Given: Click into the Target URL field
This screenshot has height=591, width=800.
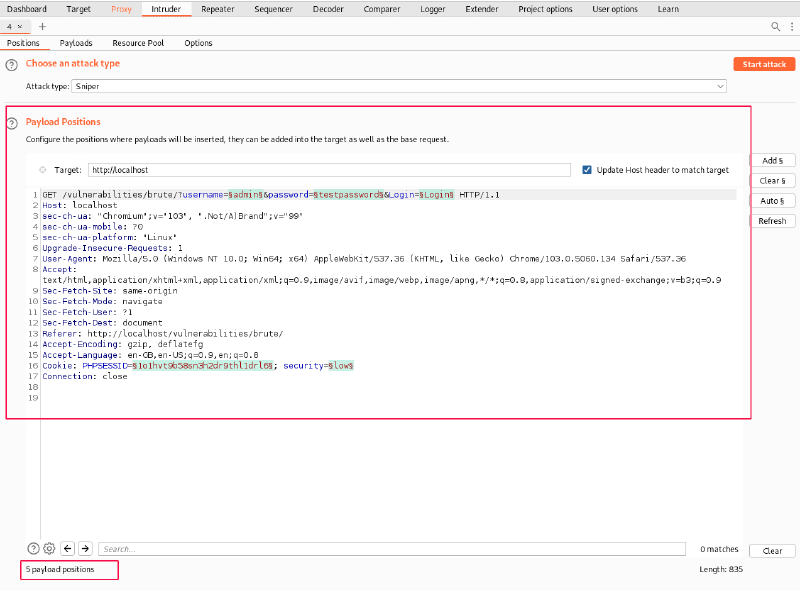Looking at the screenshot, I should point(328,170).
